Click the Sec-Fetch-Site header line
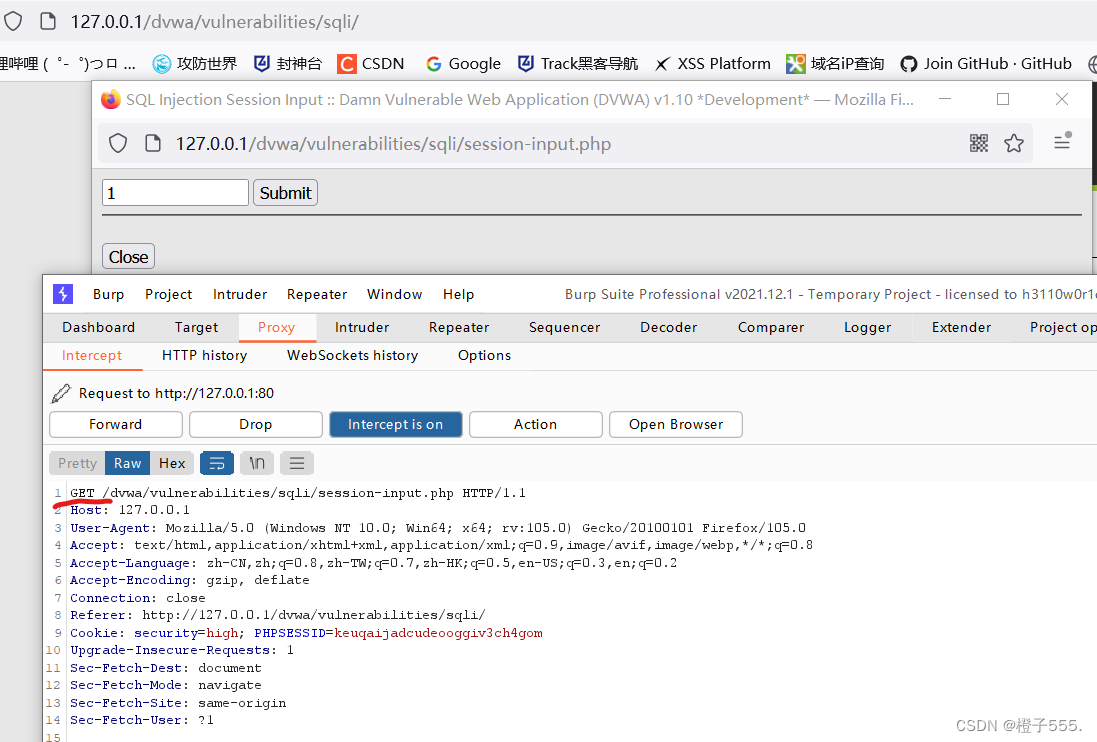The width and height of the screenshot is (1097, 742). coord(178,702)
